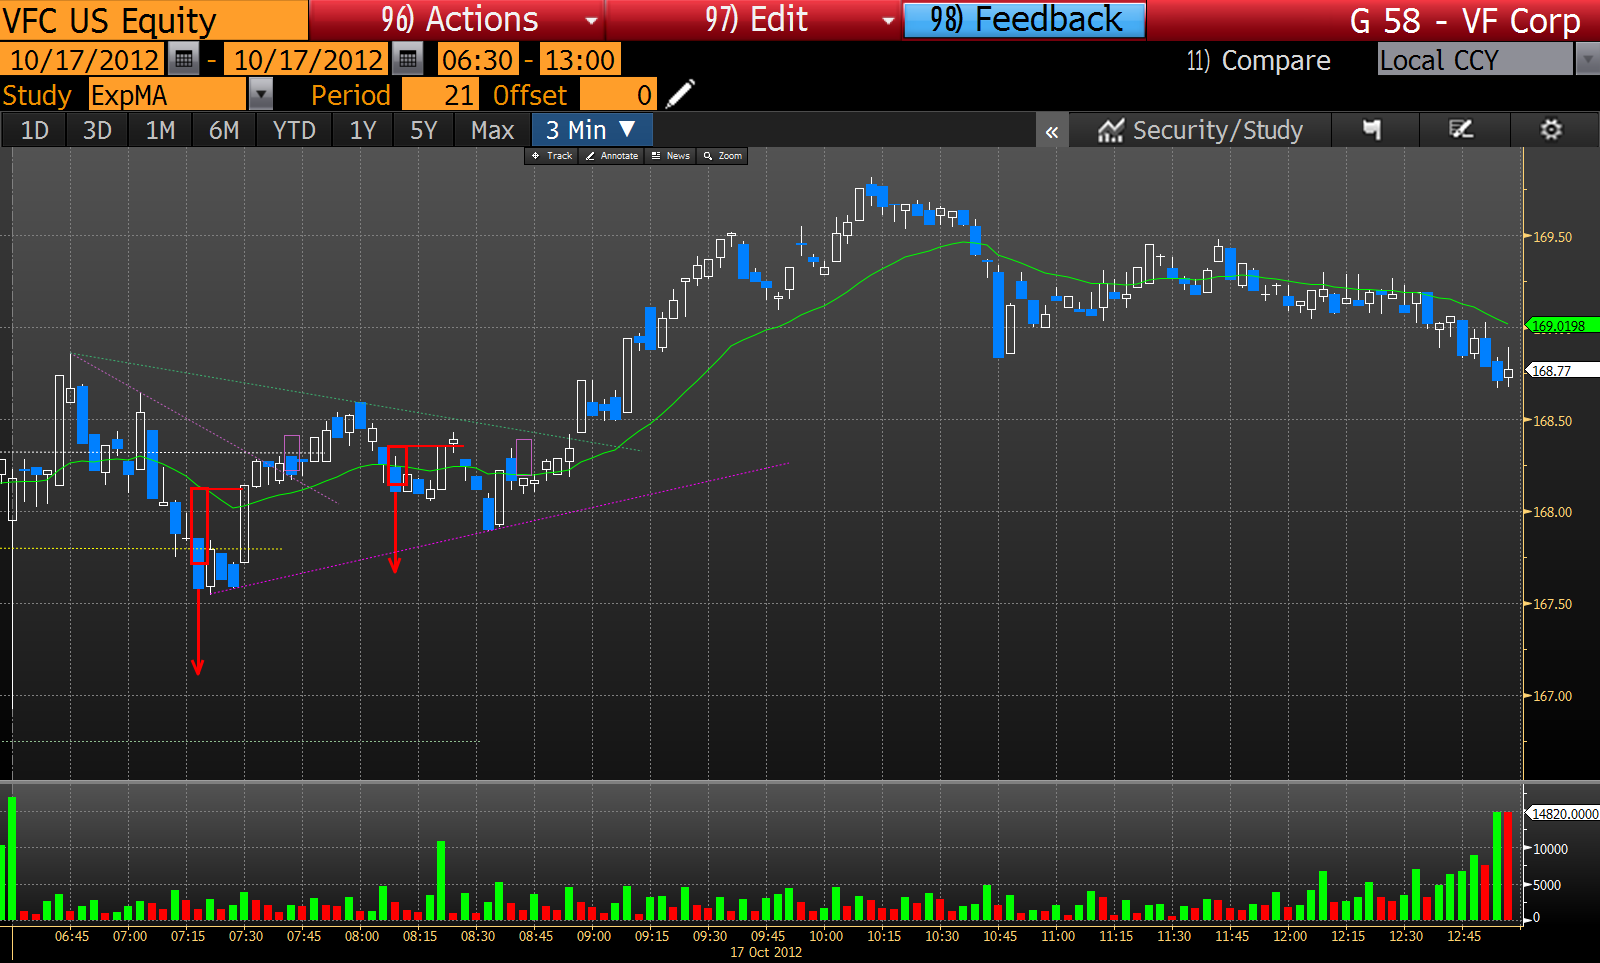Click the 10:00 time axis label

826,936
